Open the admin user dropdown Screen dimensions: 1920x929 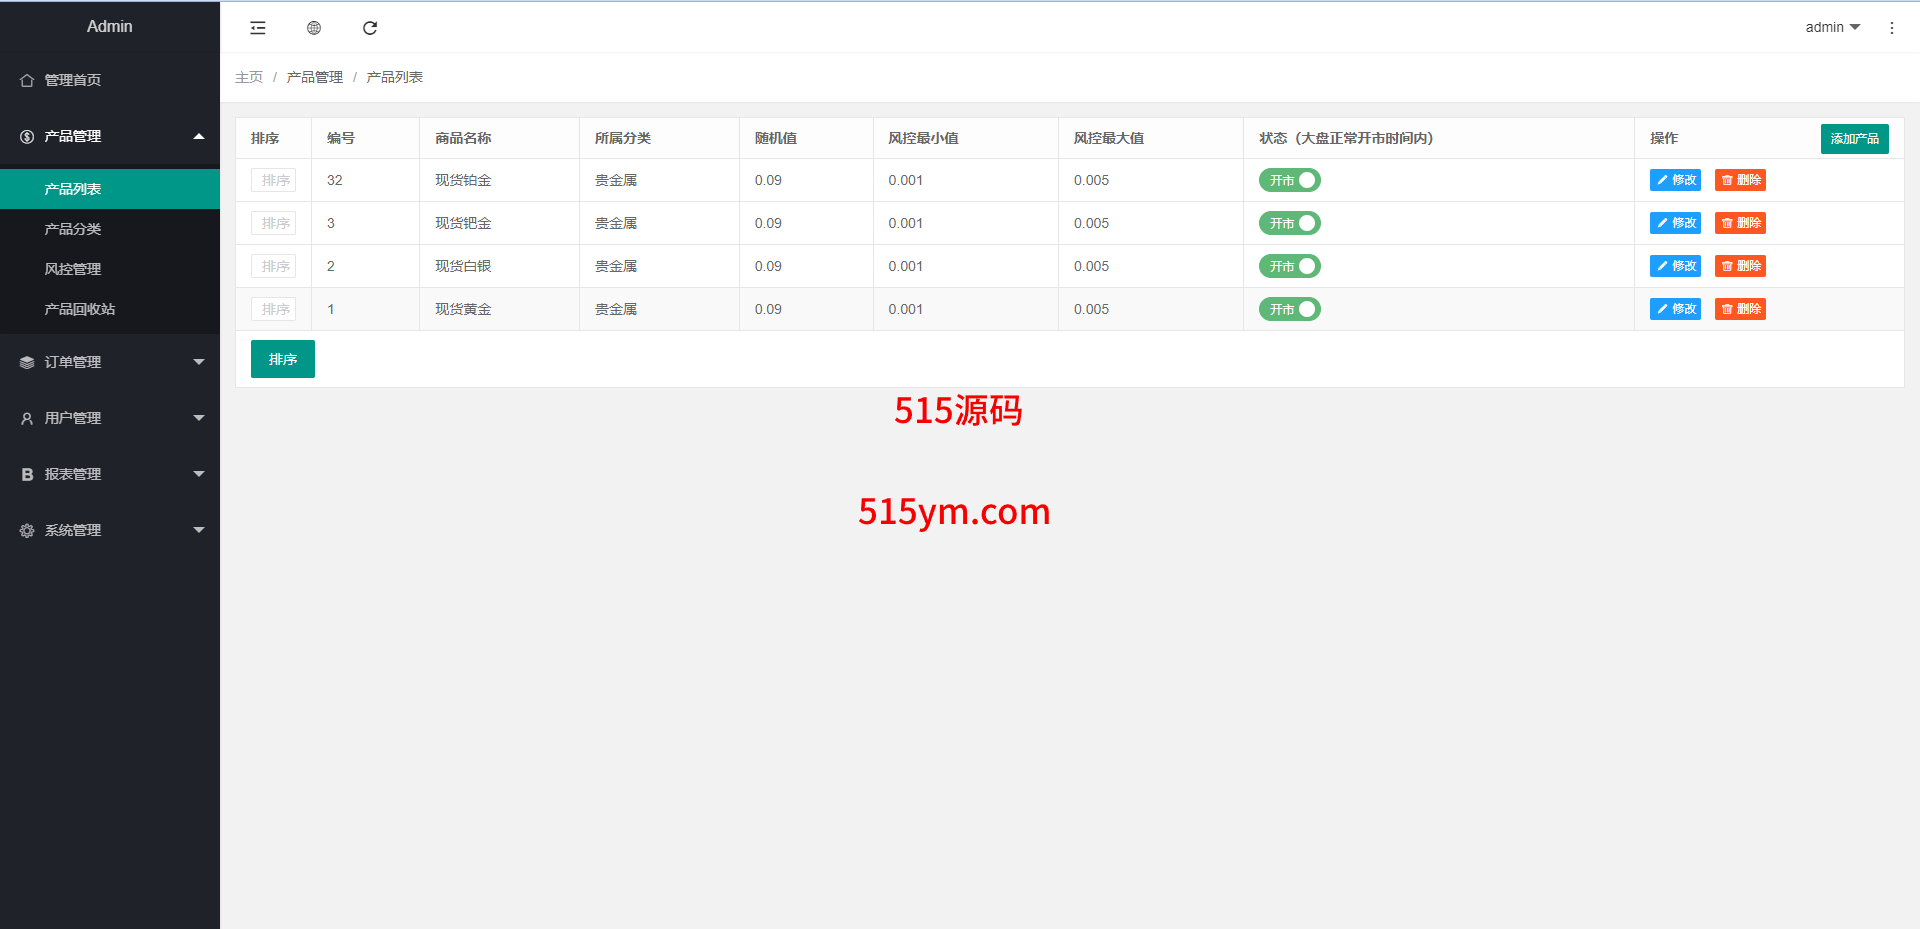tap(1832, 28)
